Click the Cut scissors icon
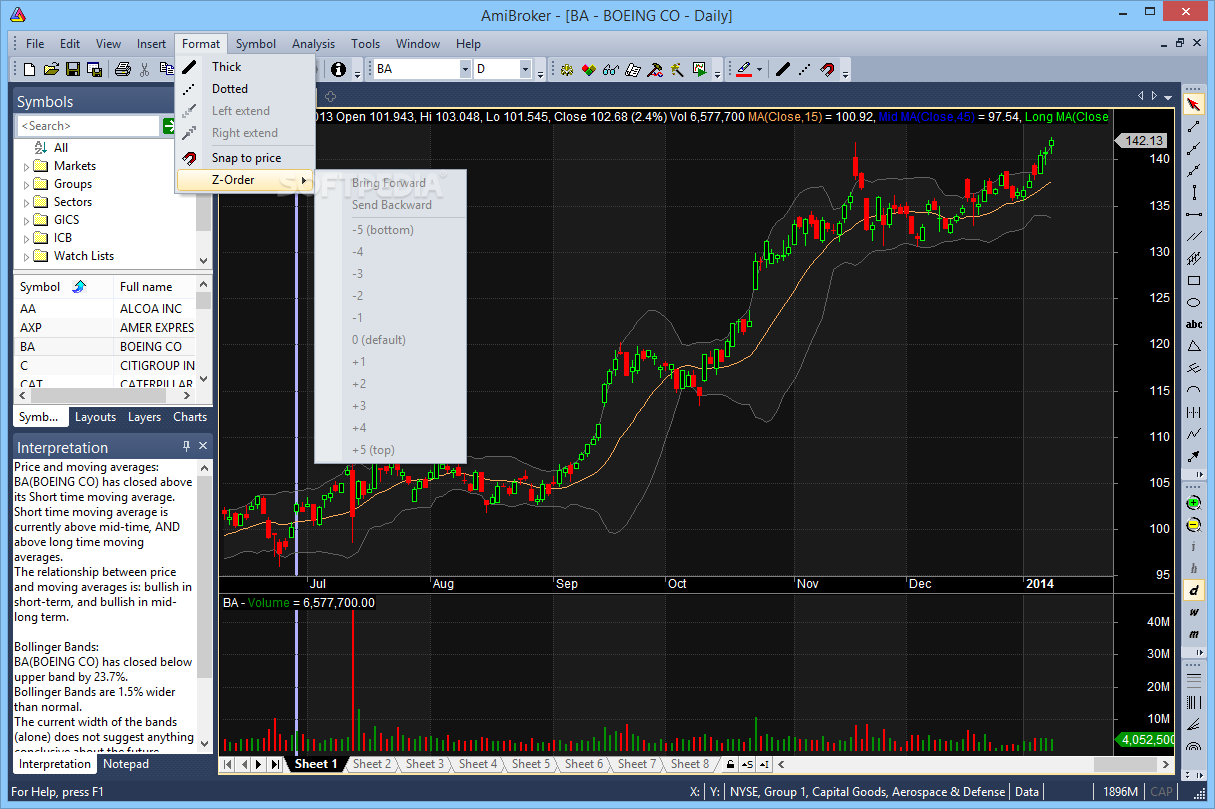Viewport: 1215px width, 809px height. click(145, 69)
